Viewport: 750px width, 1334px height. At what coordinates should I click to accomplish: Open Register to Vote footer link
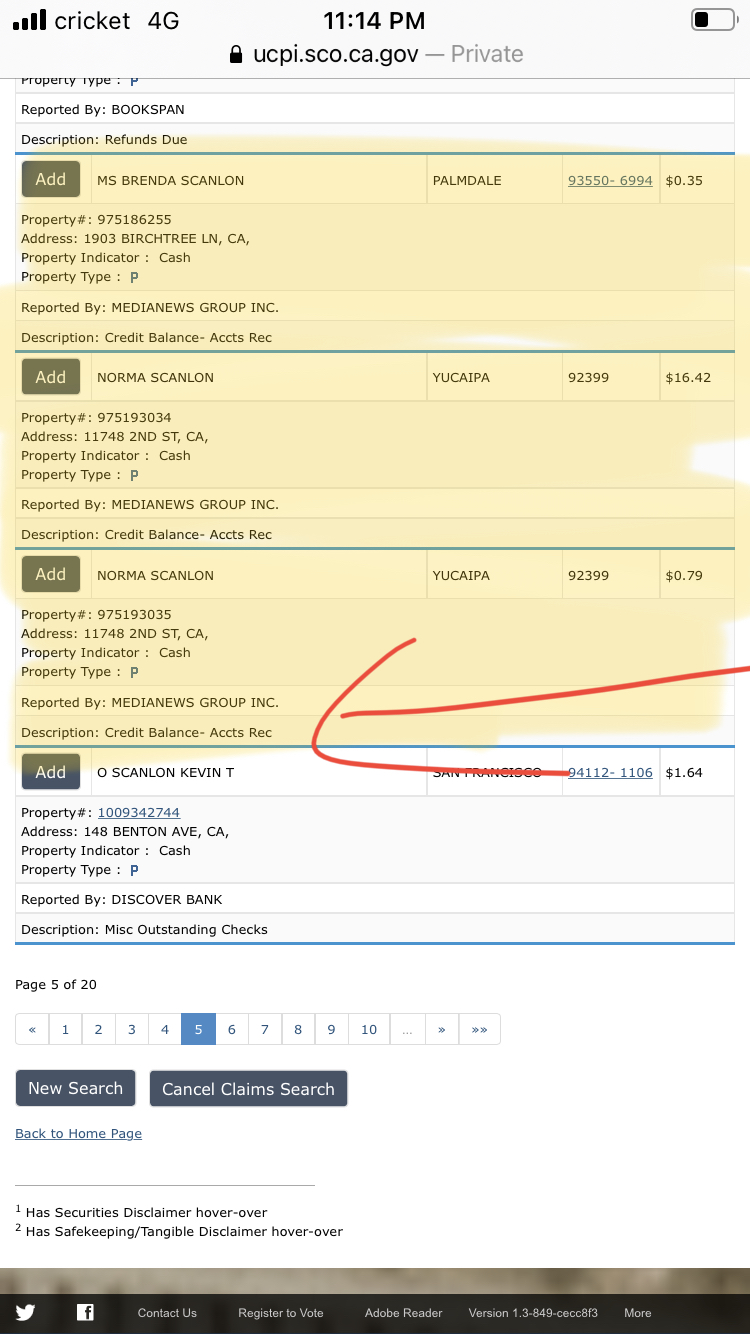pyautogui.click(x=281, y=1313)
